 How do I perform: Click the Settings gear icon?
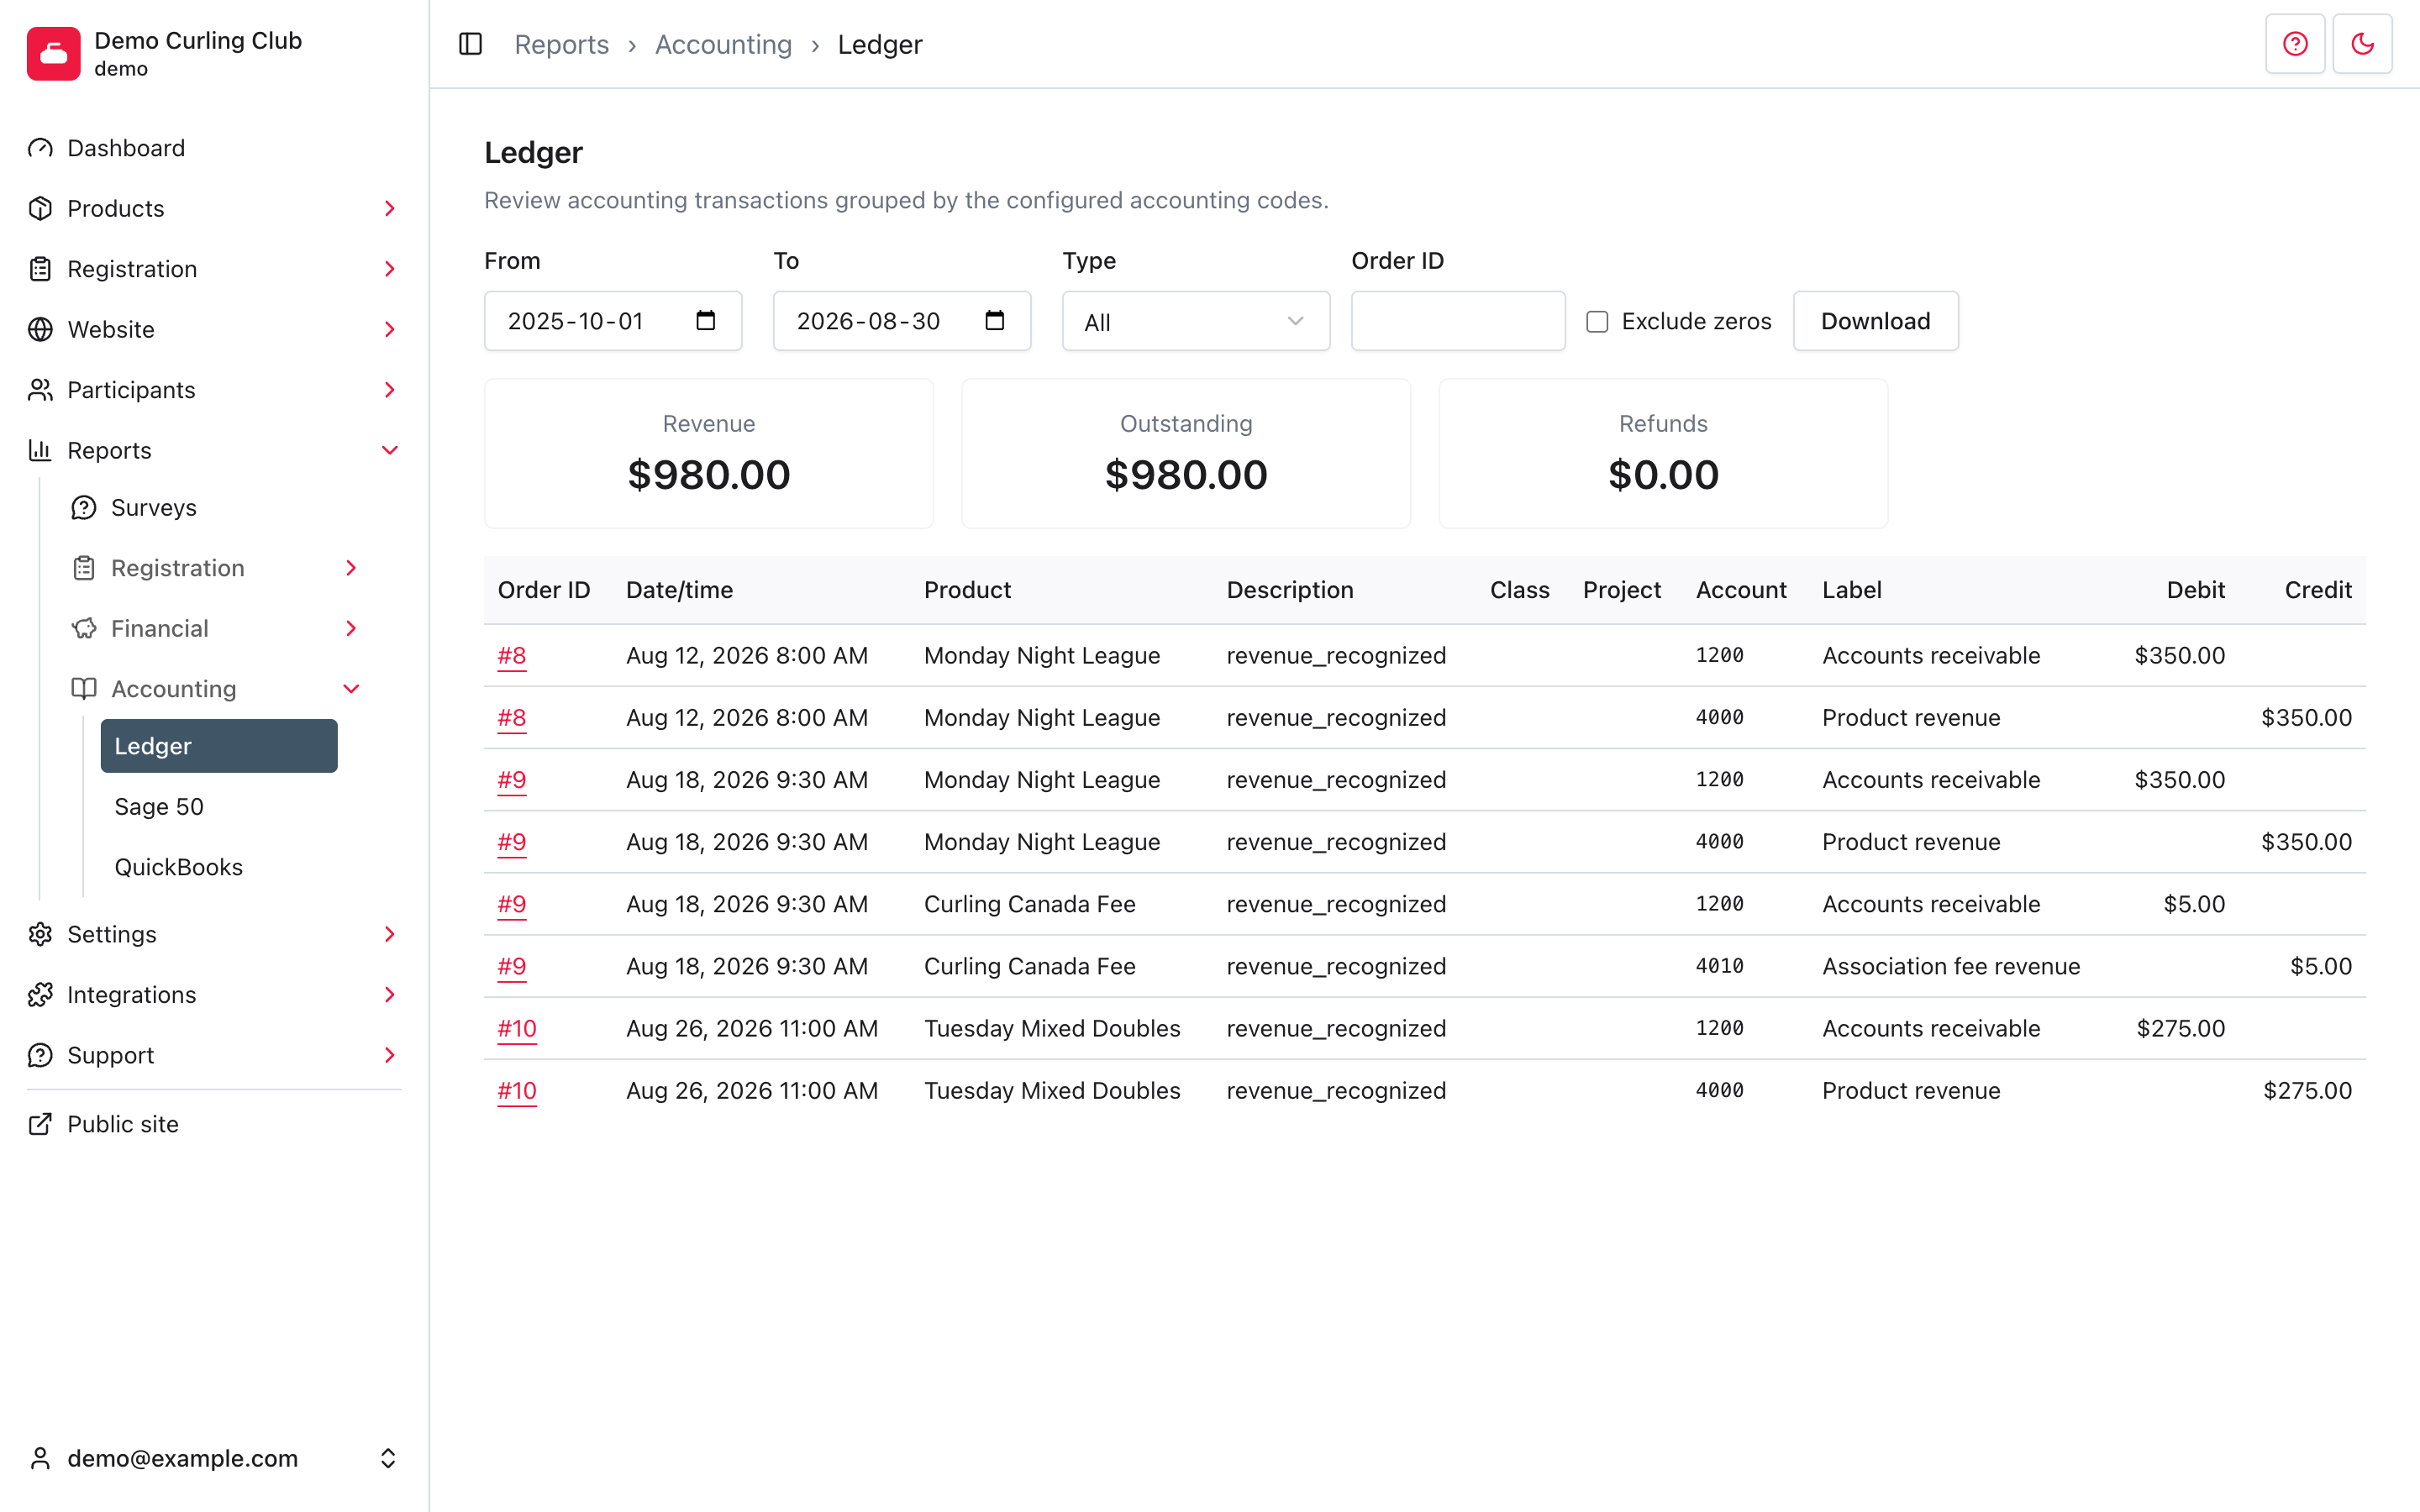pos(40,934)
